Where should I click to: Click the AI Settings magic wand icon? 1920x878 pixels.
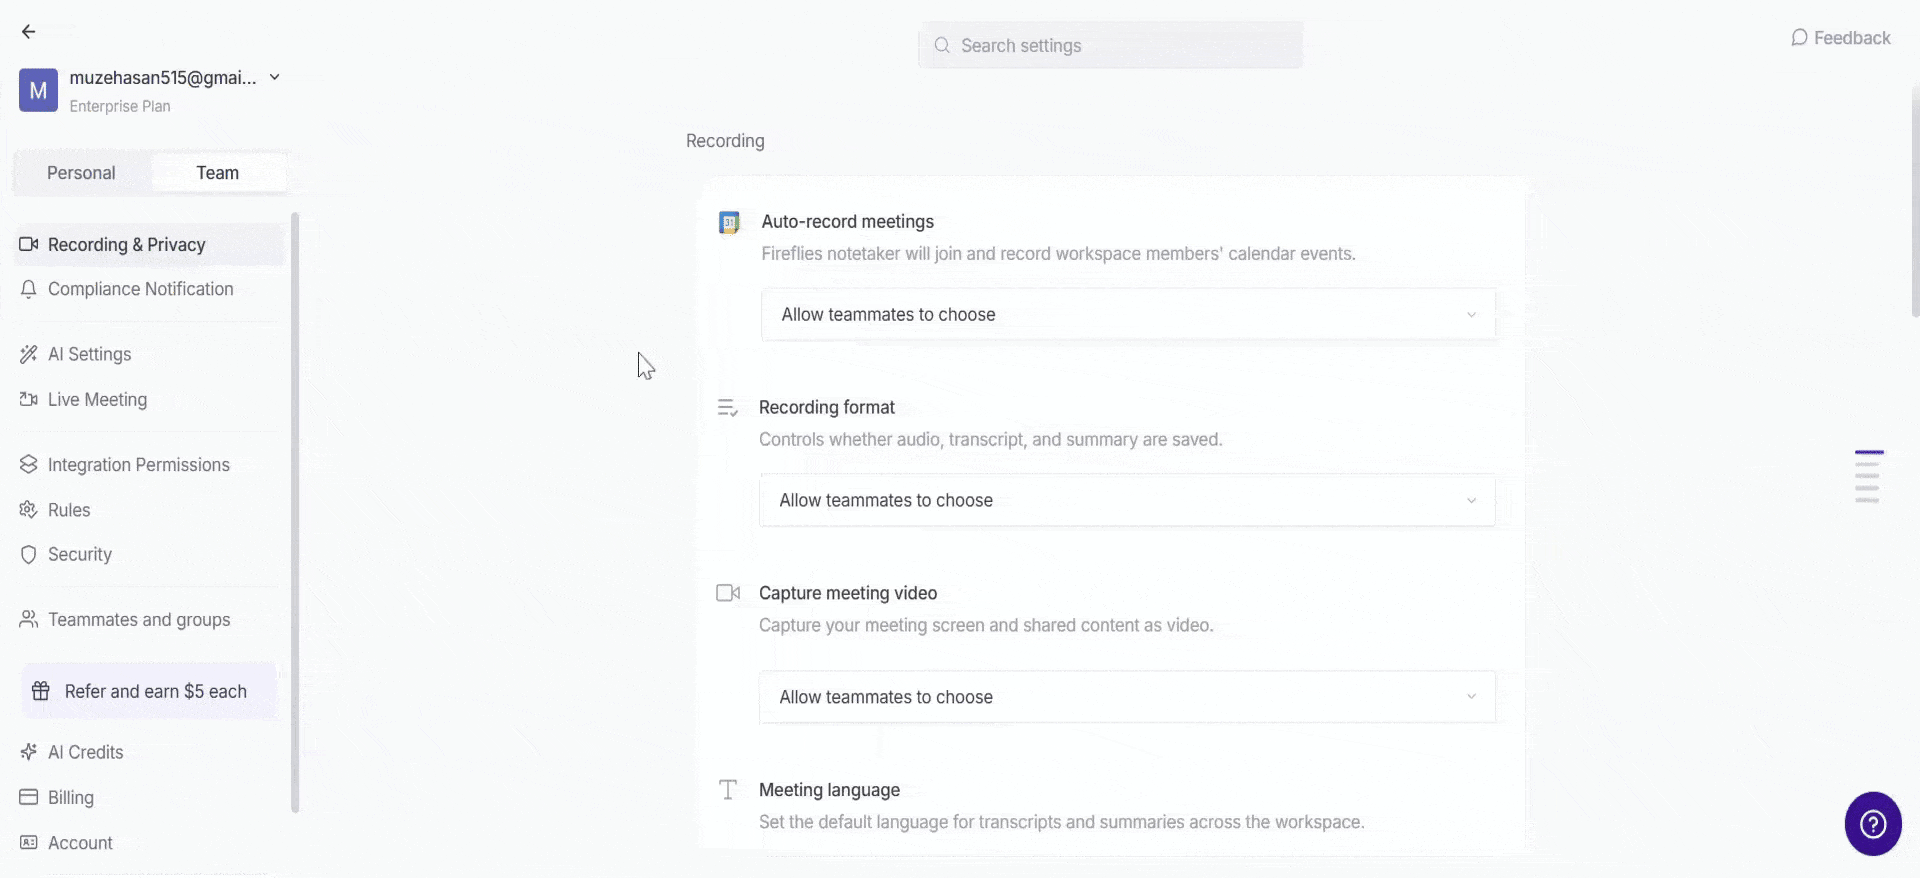tap(29, 354)
